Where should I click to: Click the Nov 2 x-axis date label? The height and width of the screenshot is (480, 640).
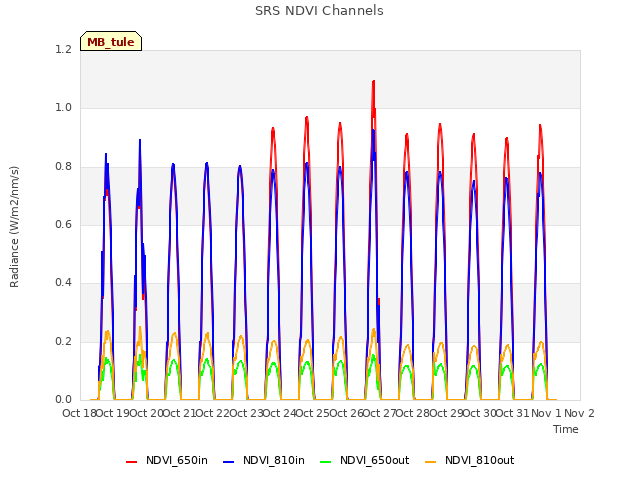click(x=579, y=413)
